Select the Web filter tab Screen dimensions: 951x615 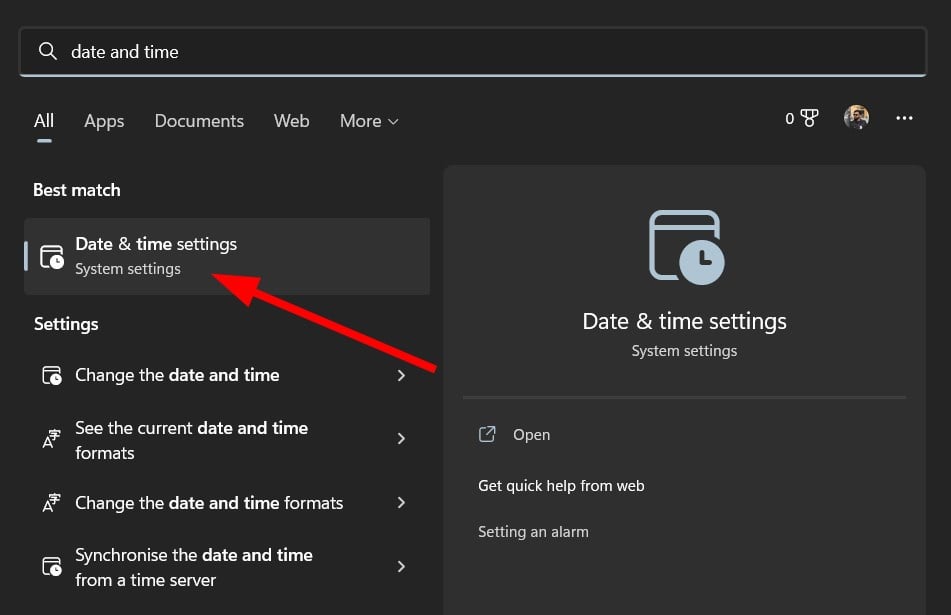point(291,121)
